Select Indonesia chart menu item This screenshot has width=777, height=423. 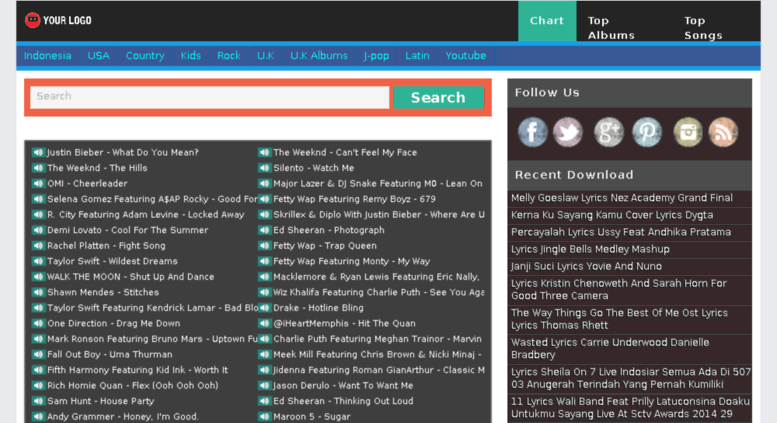tap(48, 55)
